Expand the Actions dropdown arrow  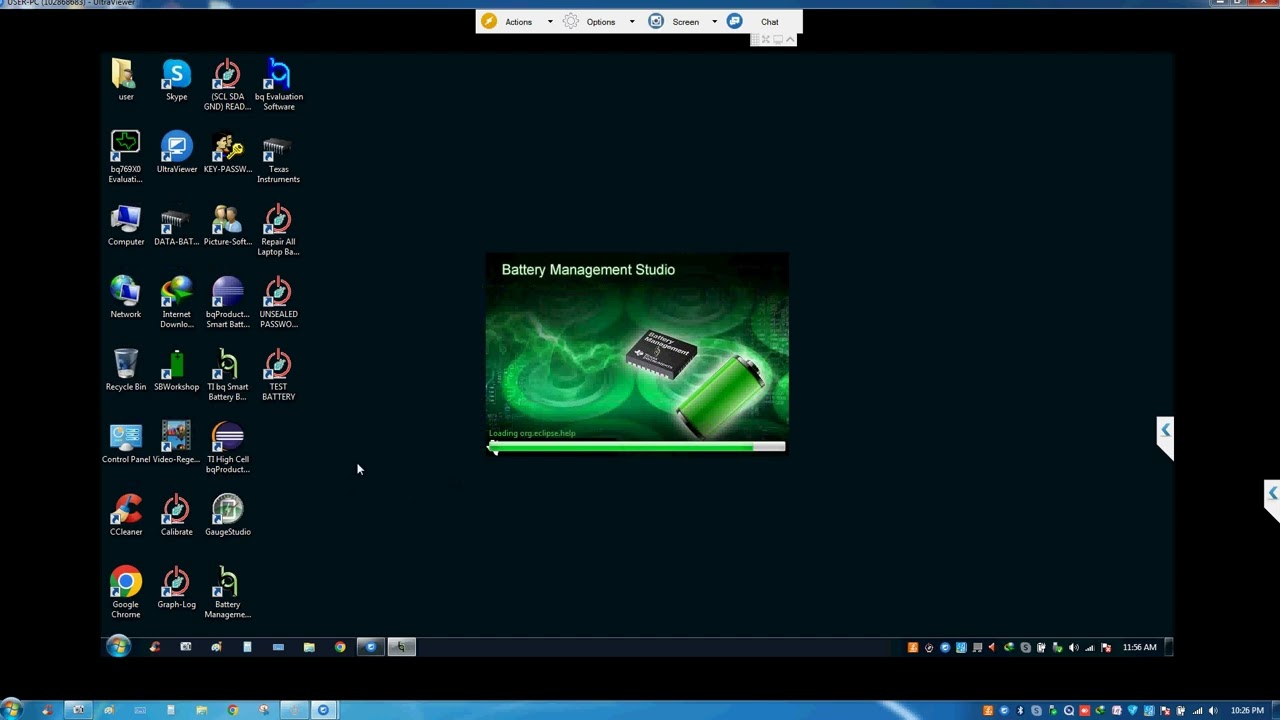(x=549, y=22)
